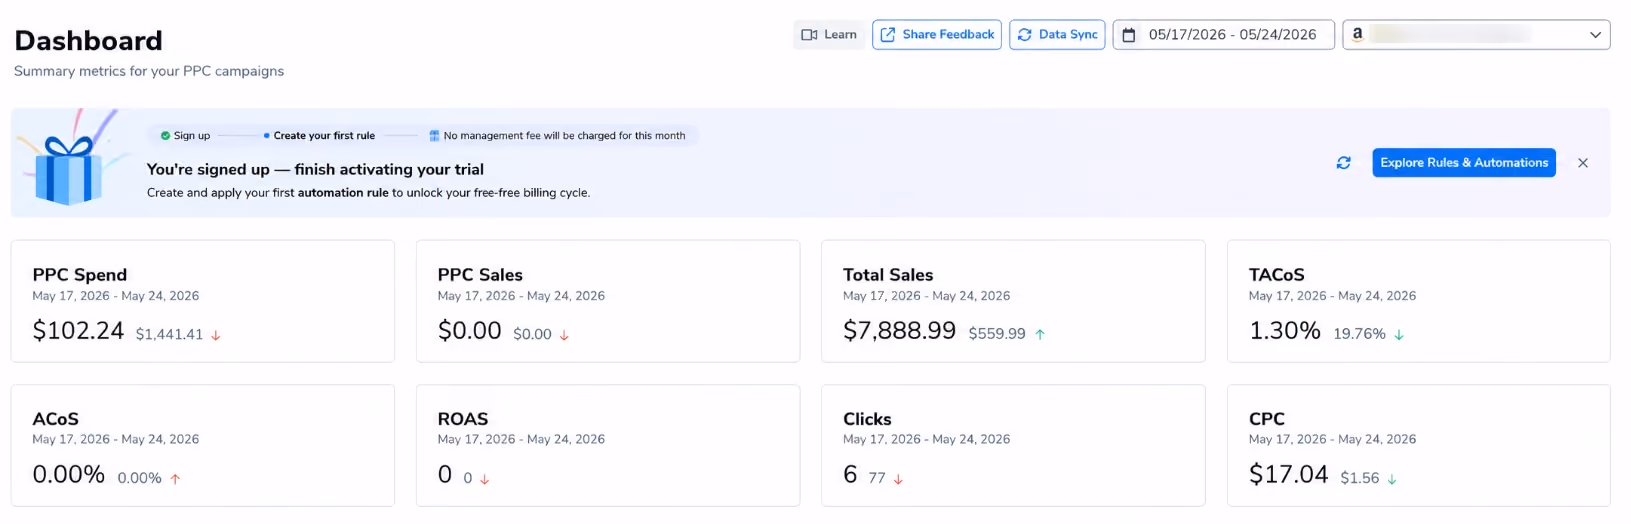Viewport: 1631px width, 524px height.
Task: Click the Total Sales up arrow indicator
Action: pos(1040,335)
